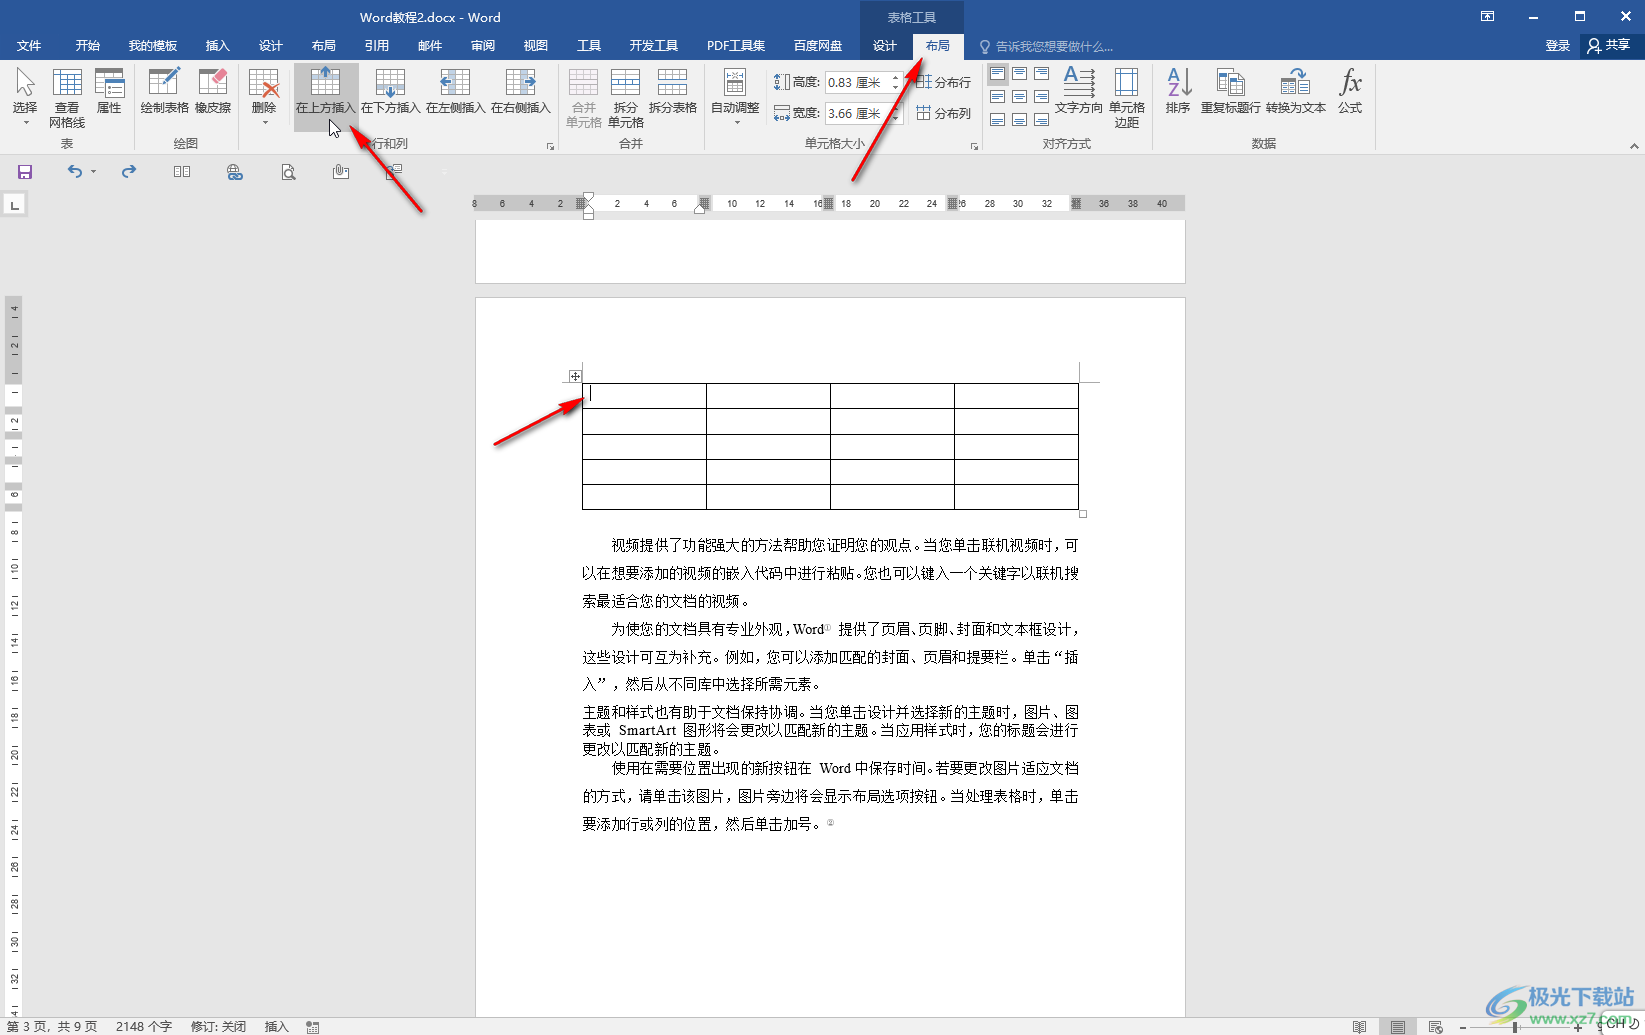The image size is (1645, 1035).
Task: Click the print preview magnifier icon
Action: point(288,172)
